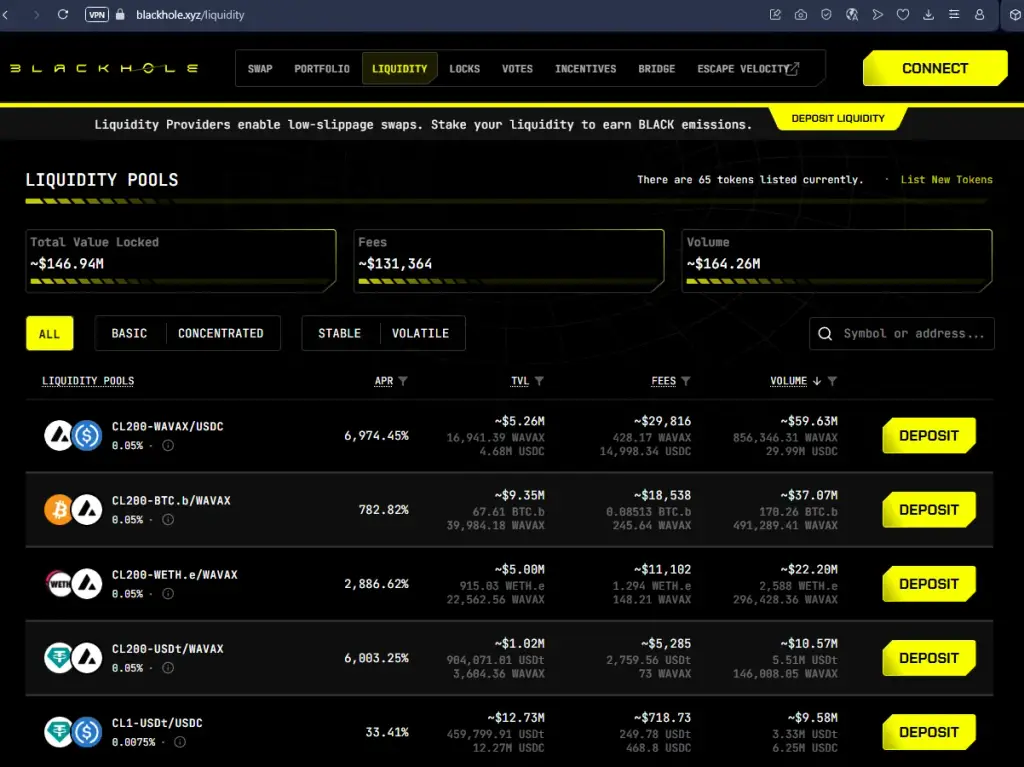
Task: Click the browser downloads icon
Action: tap(928, 14)
